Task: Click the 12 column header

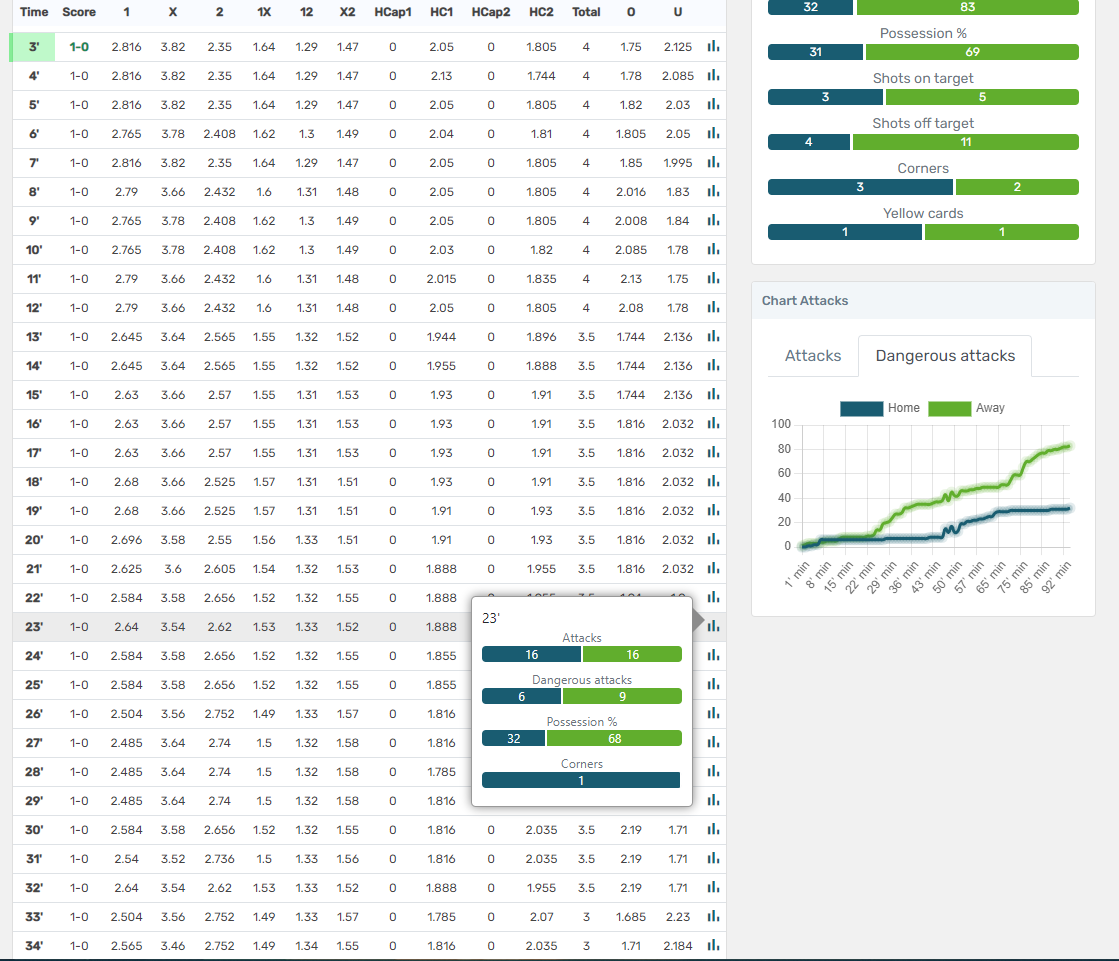Action: [x=306, y=12]
